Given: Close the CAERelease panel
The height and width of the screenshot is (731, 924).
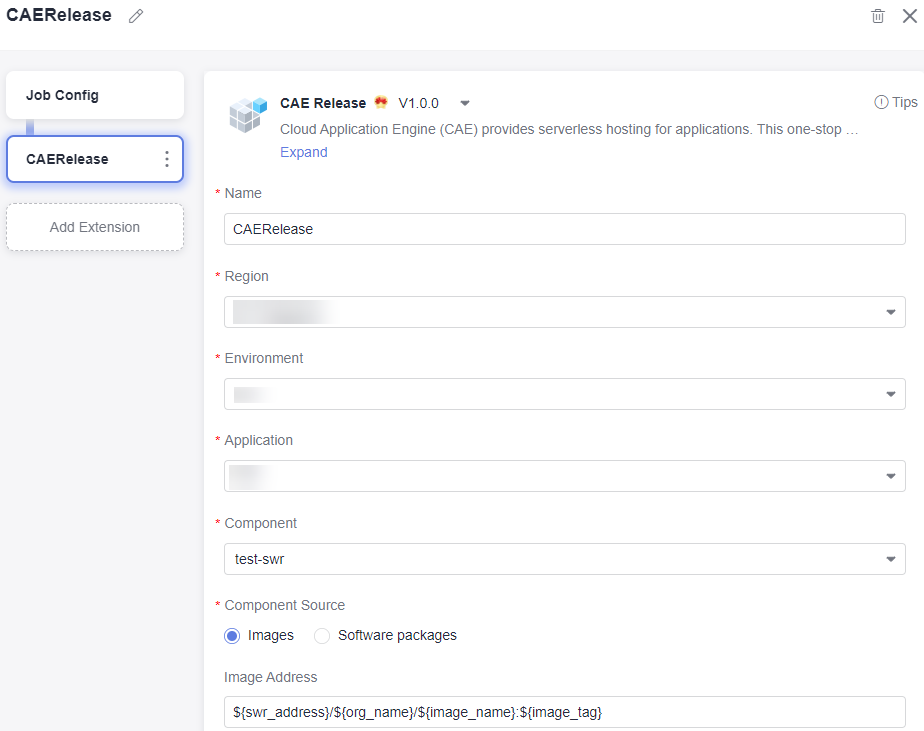Looking at the screenshot, I should (x=910, y=16).
